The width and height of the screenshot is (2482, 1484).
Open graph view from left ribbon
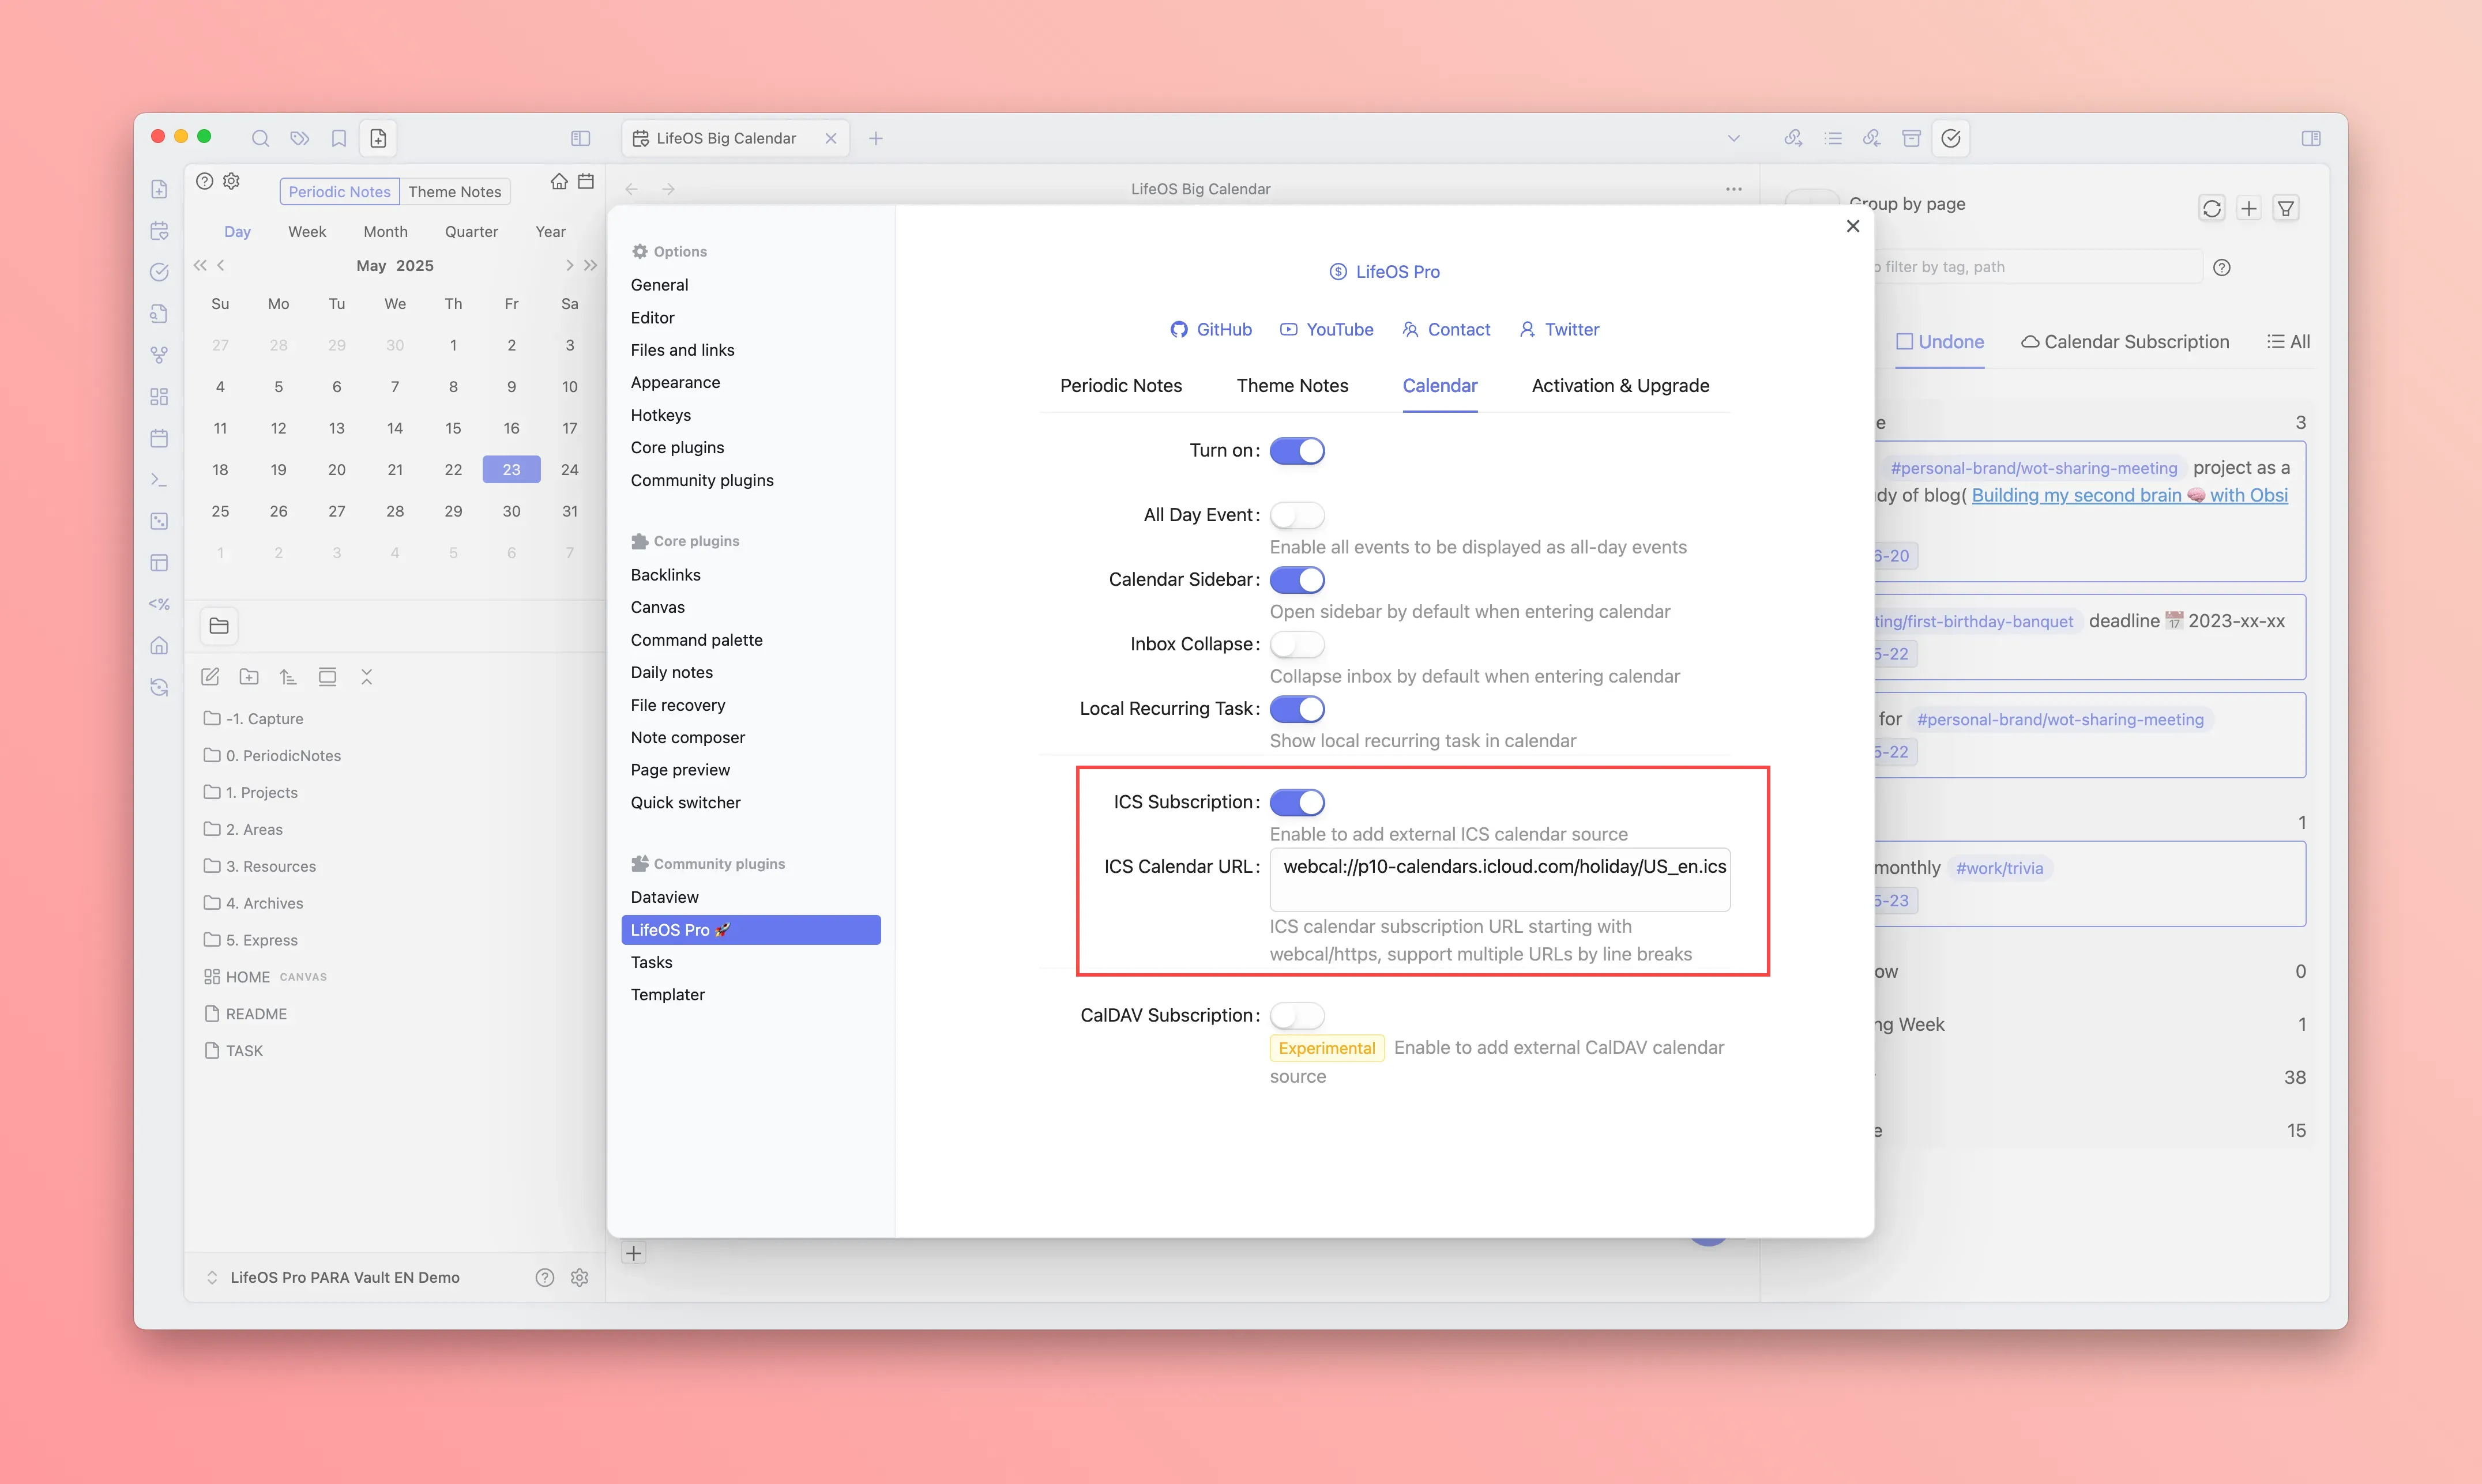pyautogui.click(x=159, y=355)
